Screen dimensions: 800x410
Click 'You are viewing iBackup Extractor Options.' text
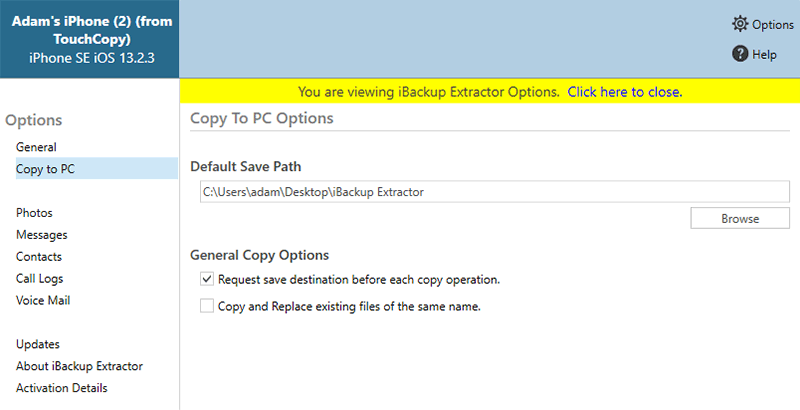coord(429,92)
